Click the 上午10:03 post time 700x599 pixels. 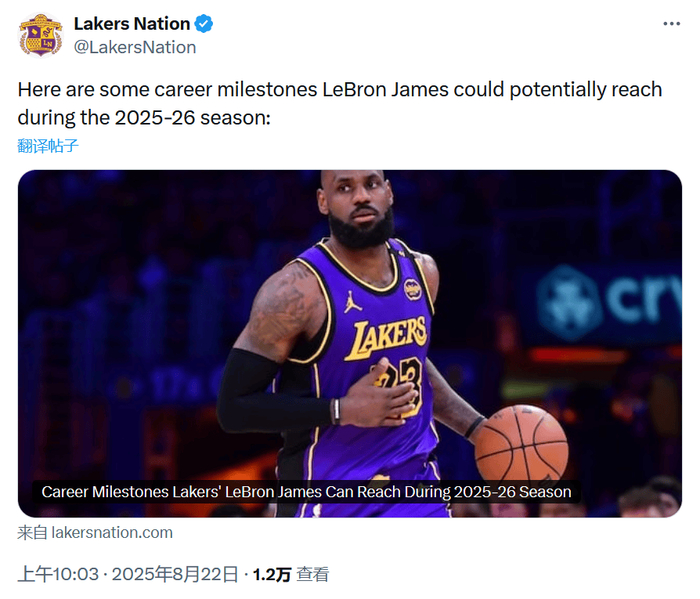tap(58, 574)
